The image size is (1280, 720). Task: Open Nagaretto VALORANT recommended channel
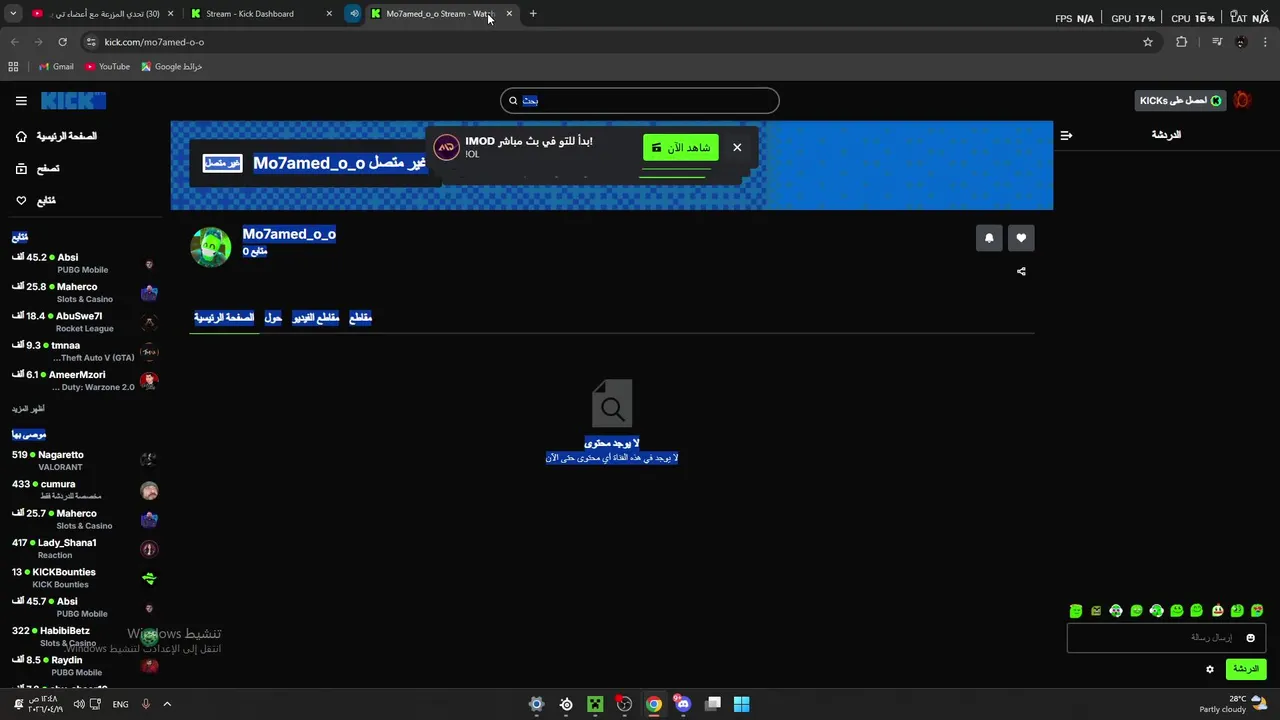[x=85, y=461]
